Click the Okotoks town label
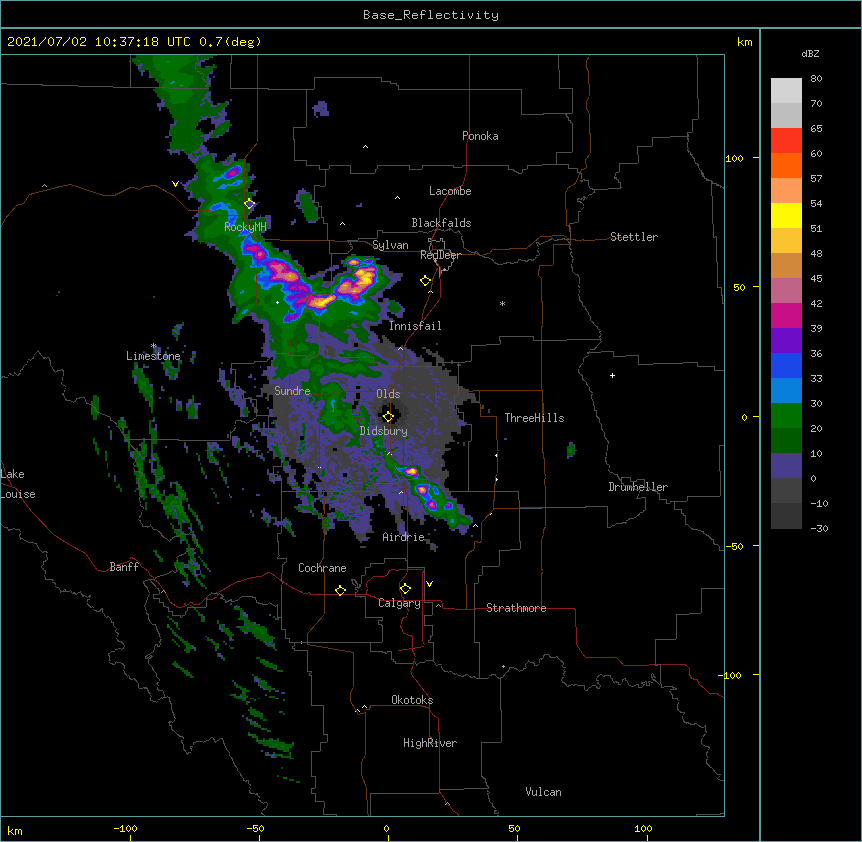This screenshot has height=842, width=862. 412,700
